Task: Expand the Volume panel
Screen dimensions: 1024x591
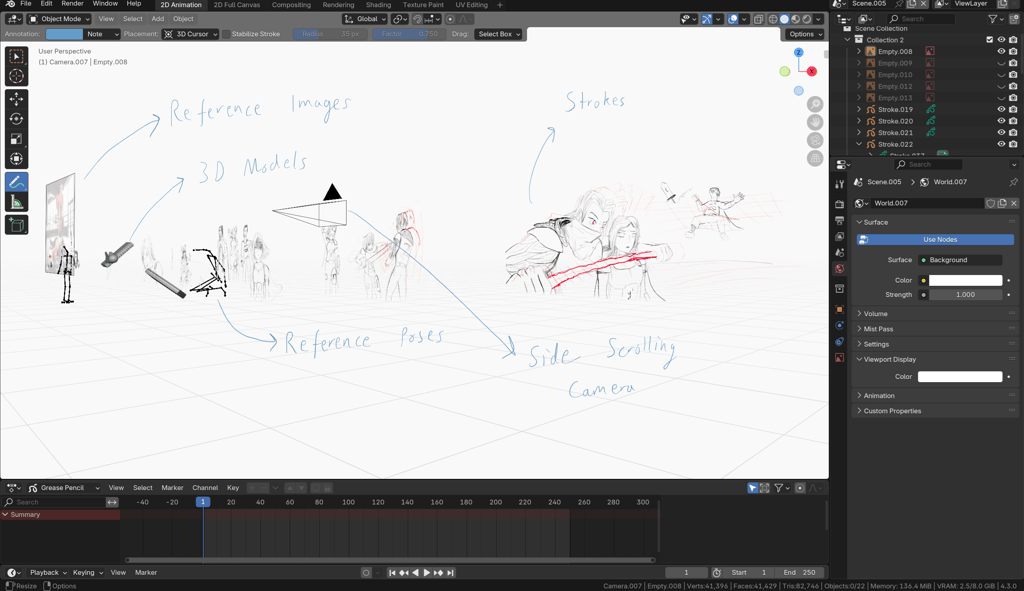Action: pos(936,313)
